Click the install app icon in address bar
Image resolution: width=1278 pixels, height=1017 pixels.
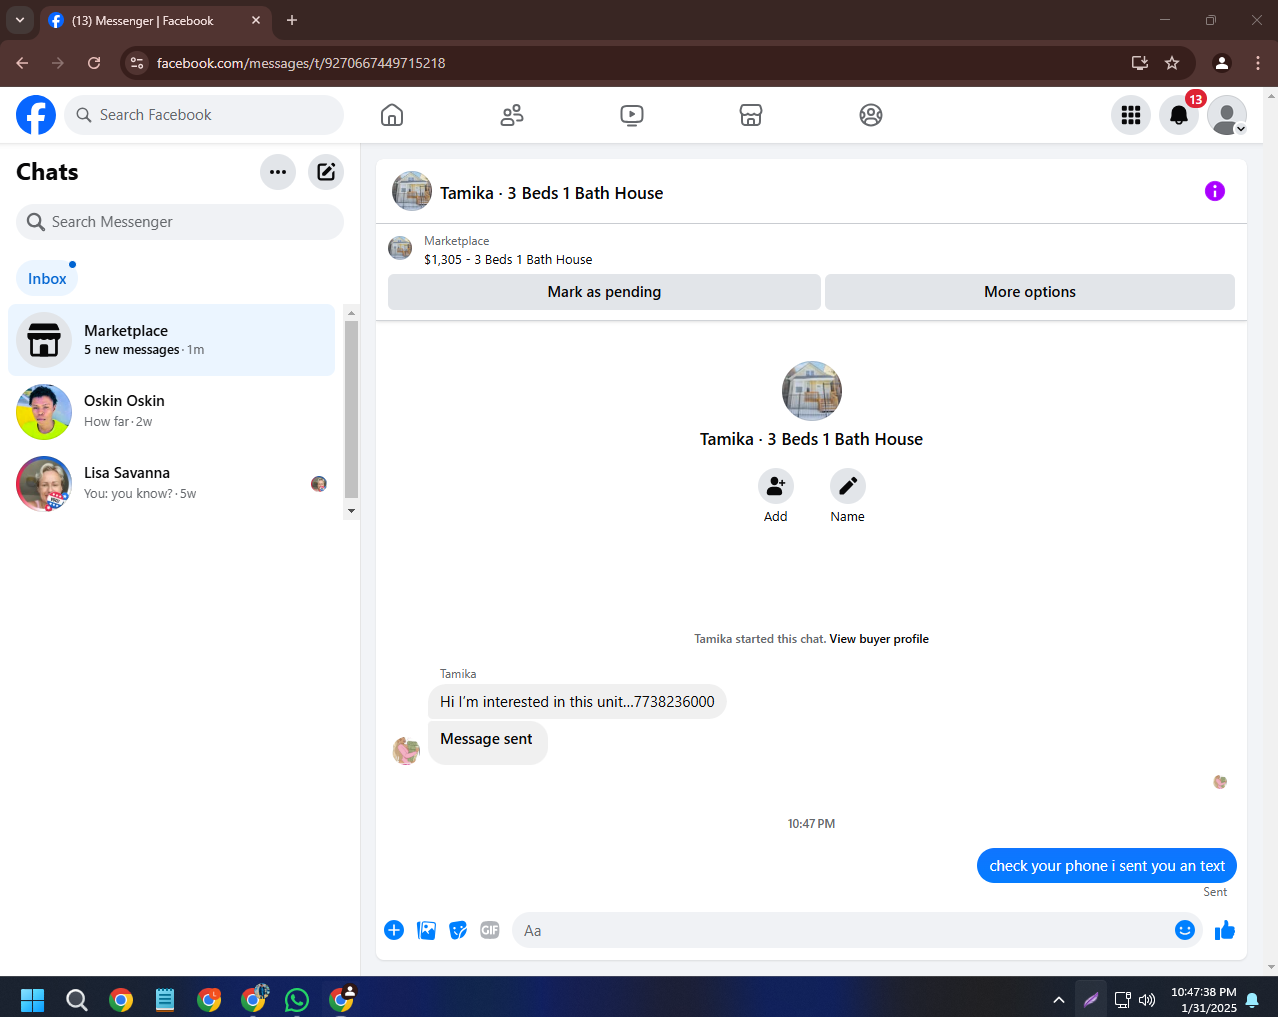(1139, 63)
